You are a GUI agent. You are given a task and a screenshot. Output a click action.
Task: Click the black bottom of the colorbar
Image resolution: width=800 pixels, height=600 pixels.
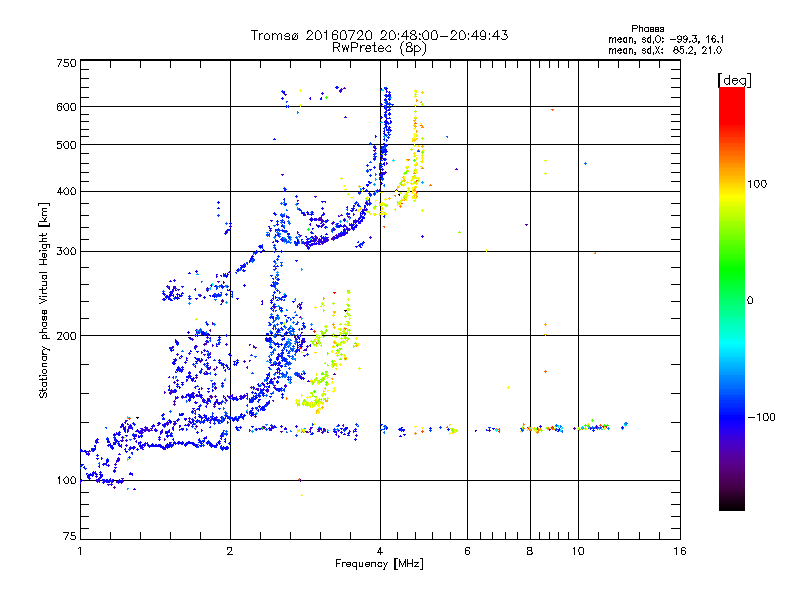point(732,507)
